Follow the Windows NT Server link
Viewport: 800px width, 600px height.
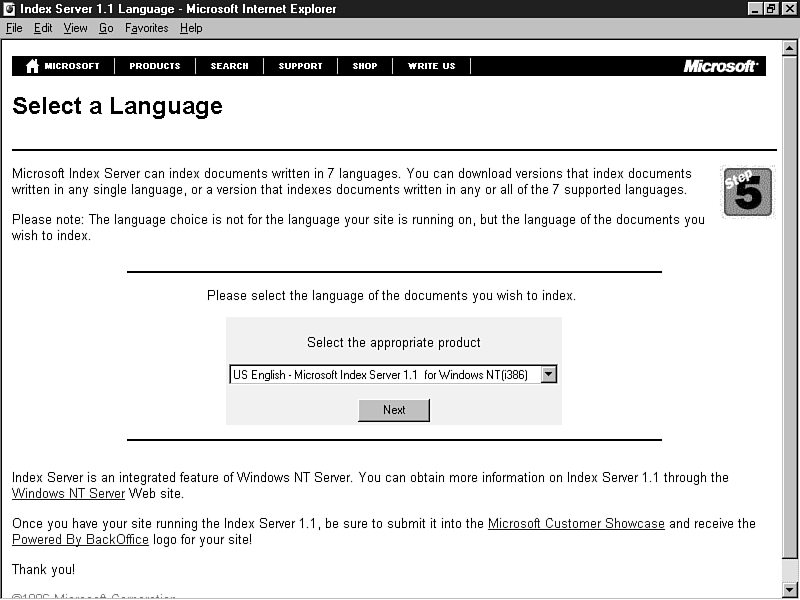pos(68,493)
